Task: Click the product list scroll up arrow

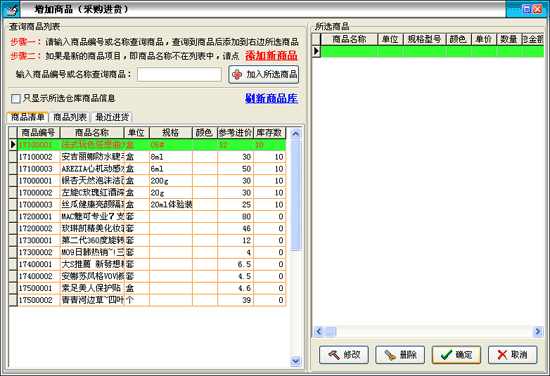Action: [x=296, y=134]
